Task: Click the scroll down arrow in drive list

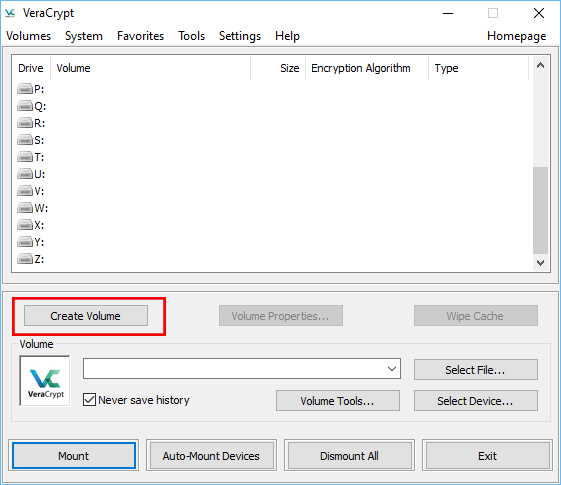Action: tap(540, 263)
